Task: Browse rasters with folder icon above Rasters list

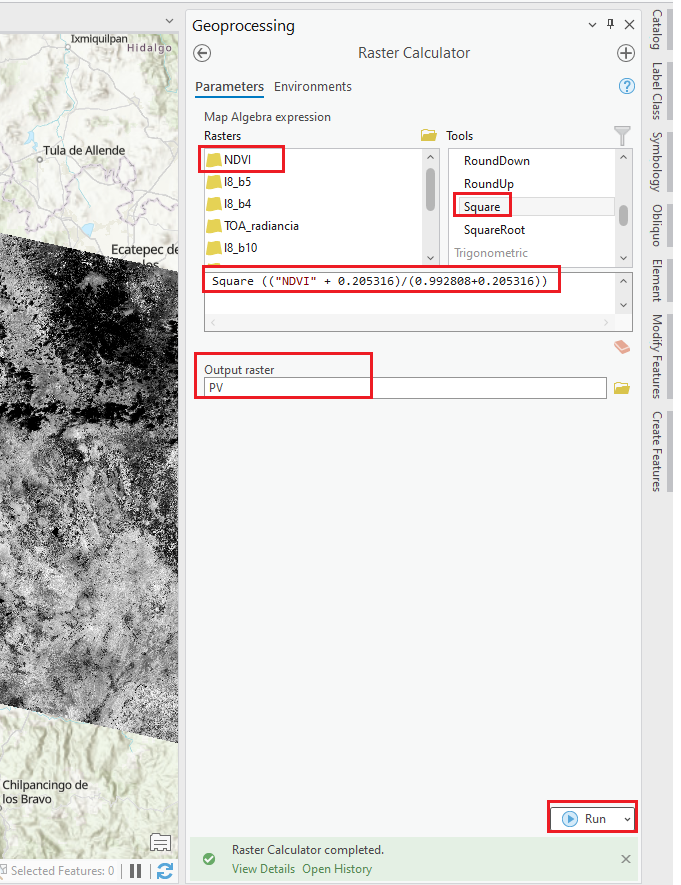Action: coord(429,135)
